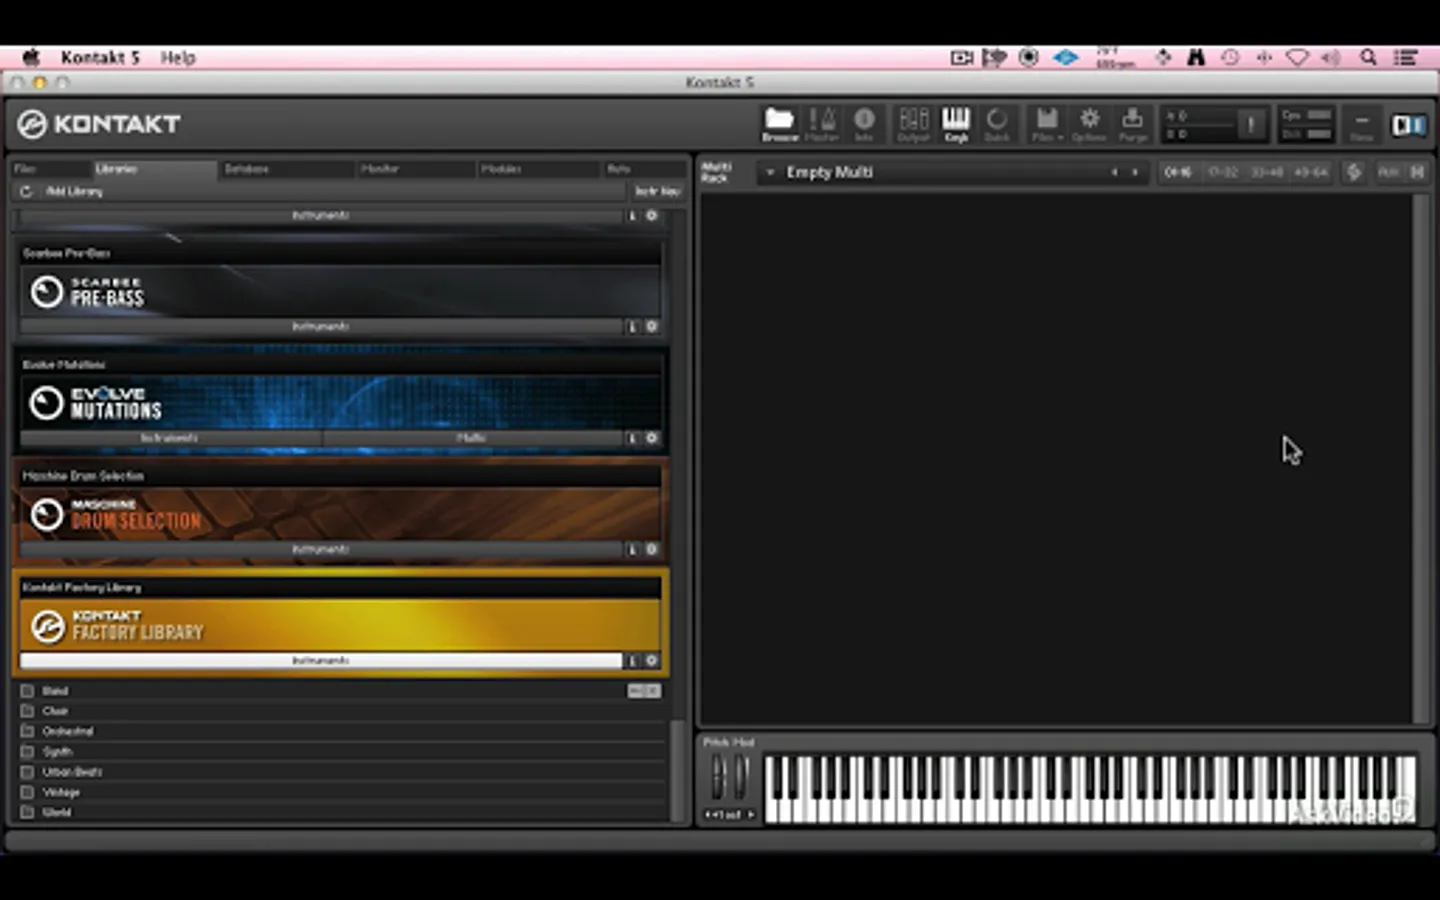Screen dimensions: 1440x900
Task: Open the Help menu
Action: point(178,57)
